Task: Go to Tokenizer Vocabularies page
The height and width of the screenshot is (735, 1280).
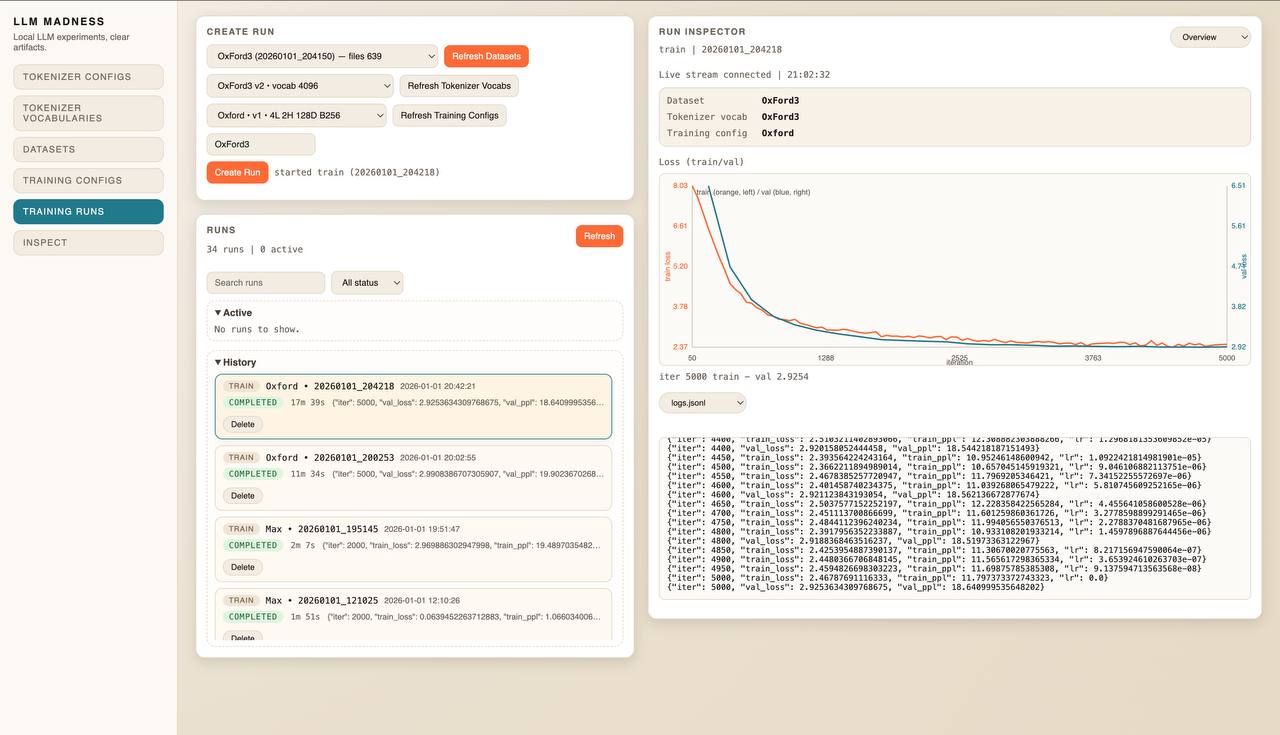Action: point(88,113)
